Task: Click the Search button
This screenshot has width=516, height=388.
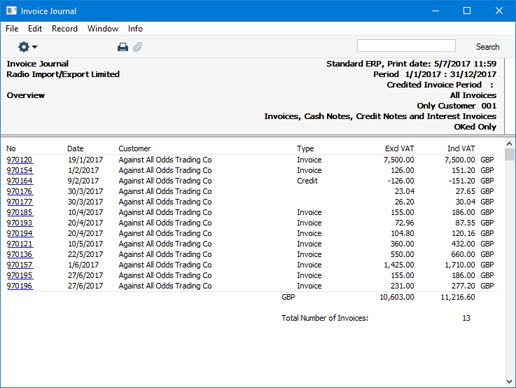Action: click(x=487, y=47)
